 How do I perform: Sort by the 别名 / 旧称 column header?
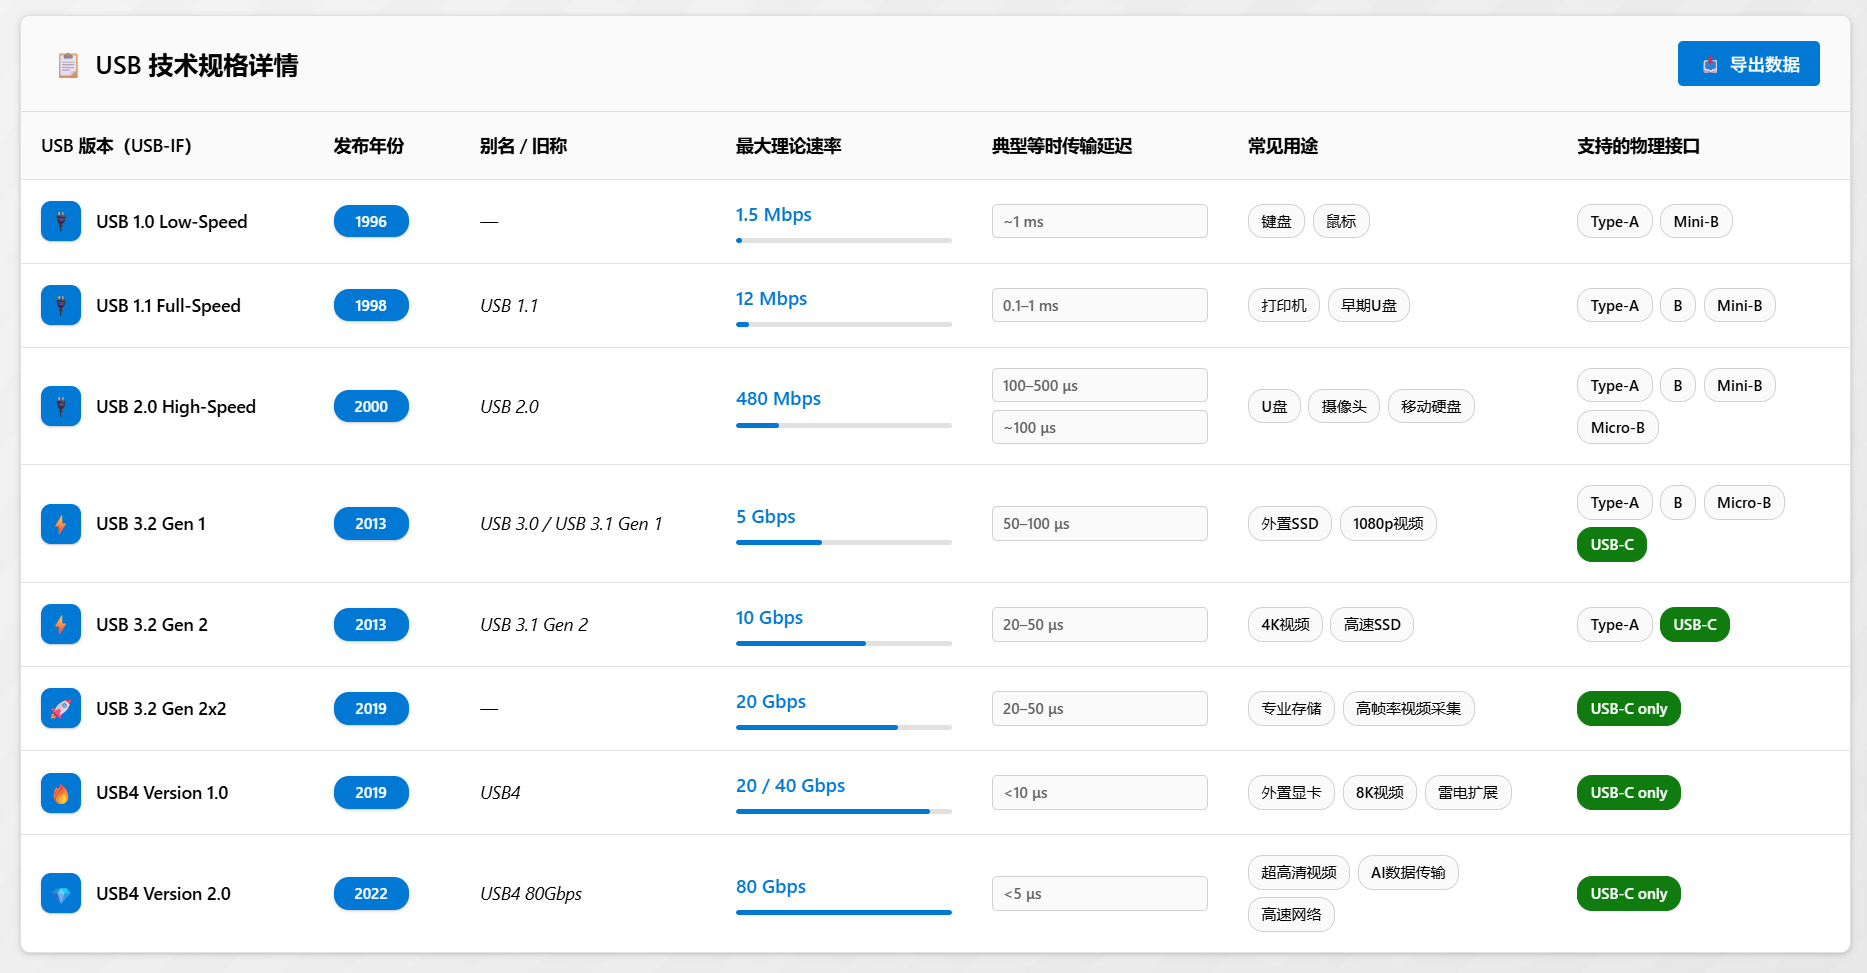pyautogui.click(x=523, y=146)
